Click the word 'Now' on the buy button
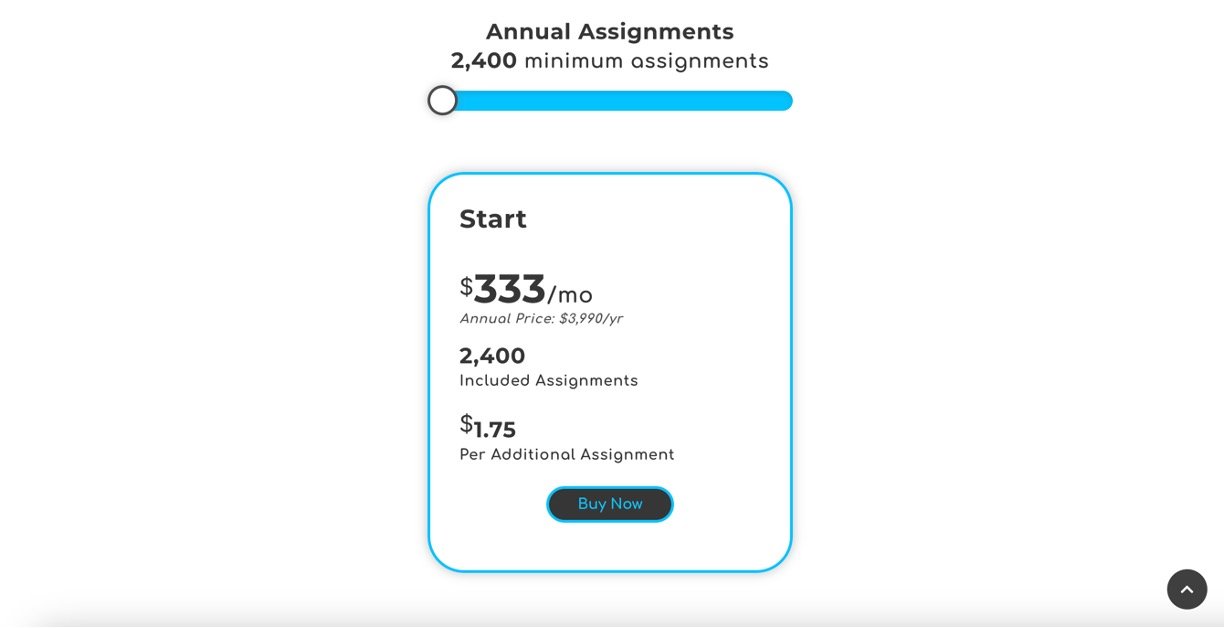 click(626, 504)
